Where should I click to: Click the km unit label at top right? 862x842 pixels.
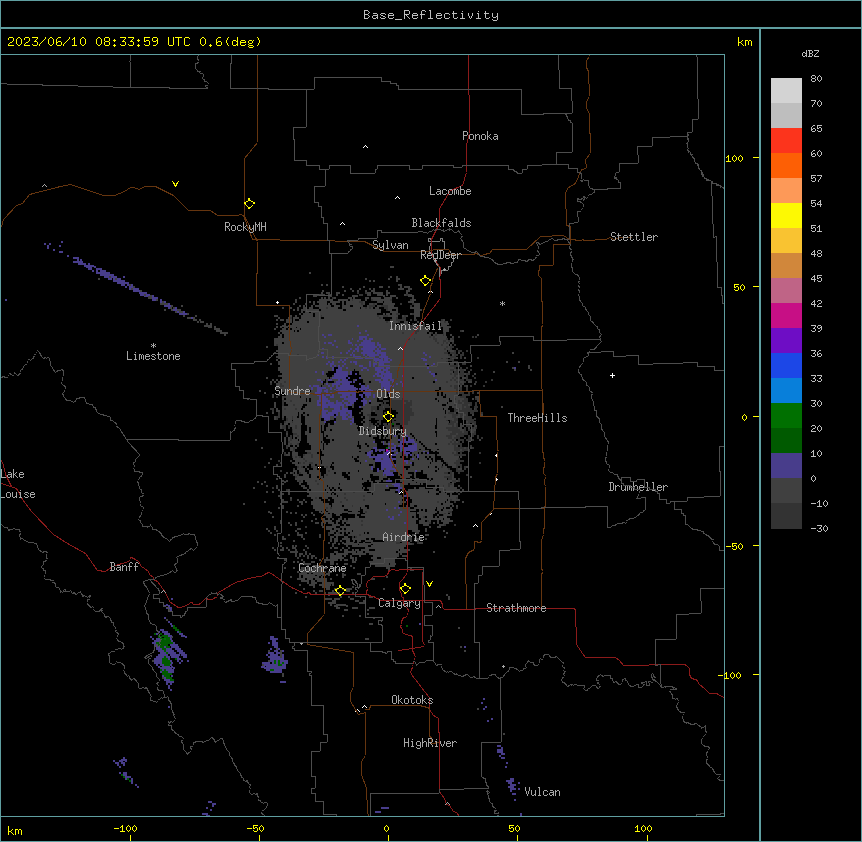pyautogui.click(x=744, y=42)
